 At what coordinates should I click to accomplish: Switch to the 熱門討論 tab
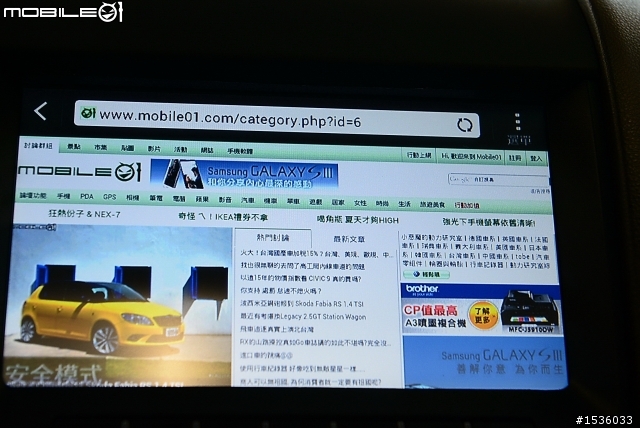(x=273, y=238)
